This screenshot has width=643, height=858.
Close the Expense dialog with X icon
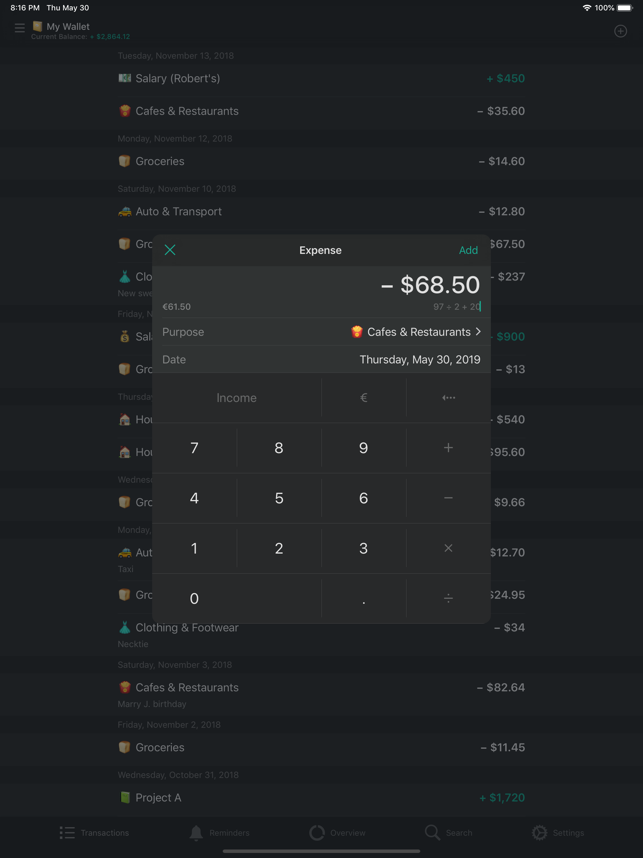[170, 250]
